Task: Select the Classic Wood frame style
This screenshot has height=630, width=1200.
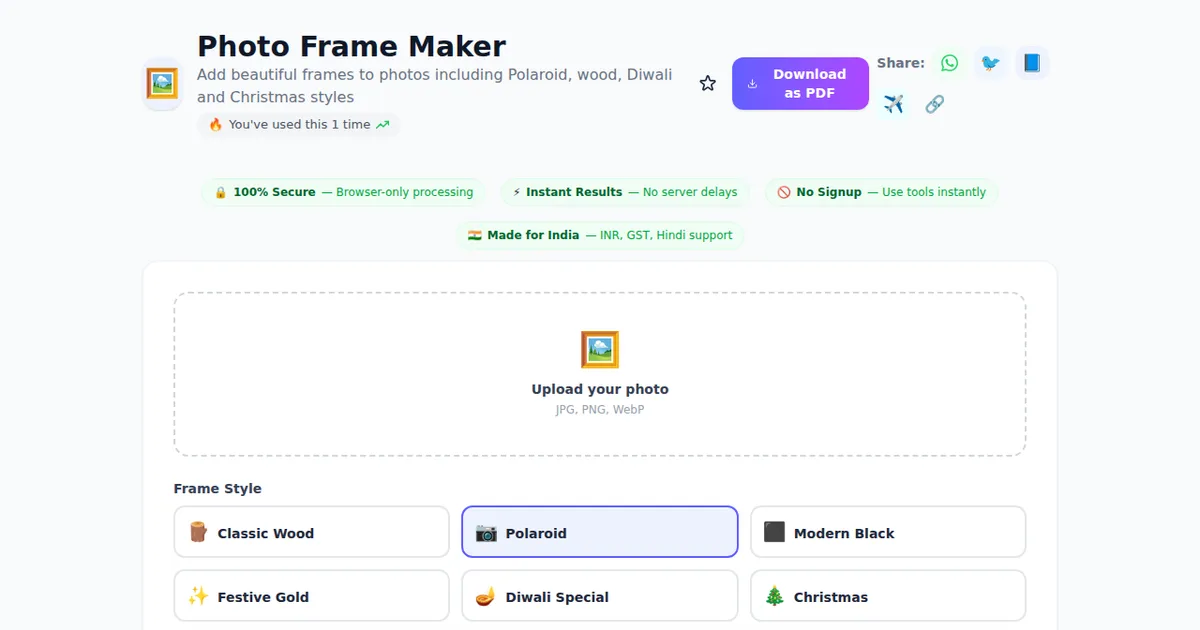Action: (311, 531)
